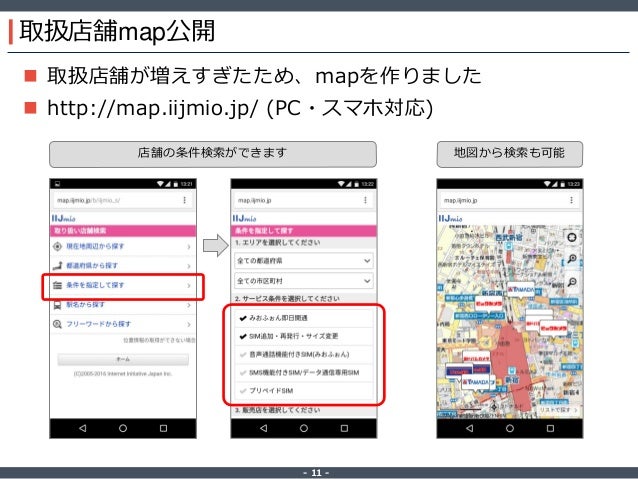Tap Android back button on the 条件を指定して探す phone
638x479 pixels.
click(264, 428)
